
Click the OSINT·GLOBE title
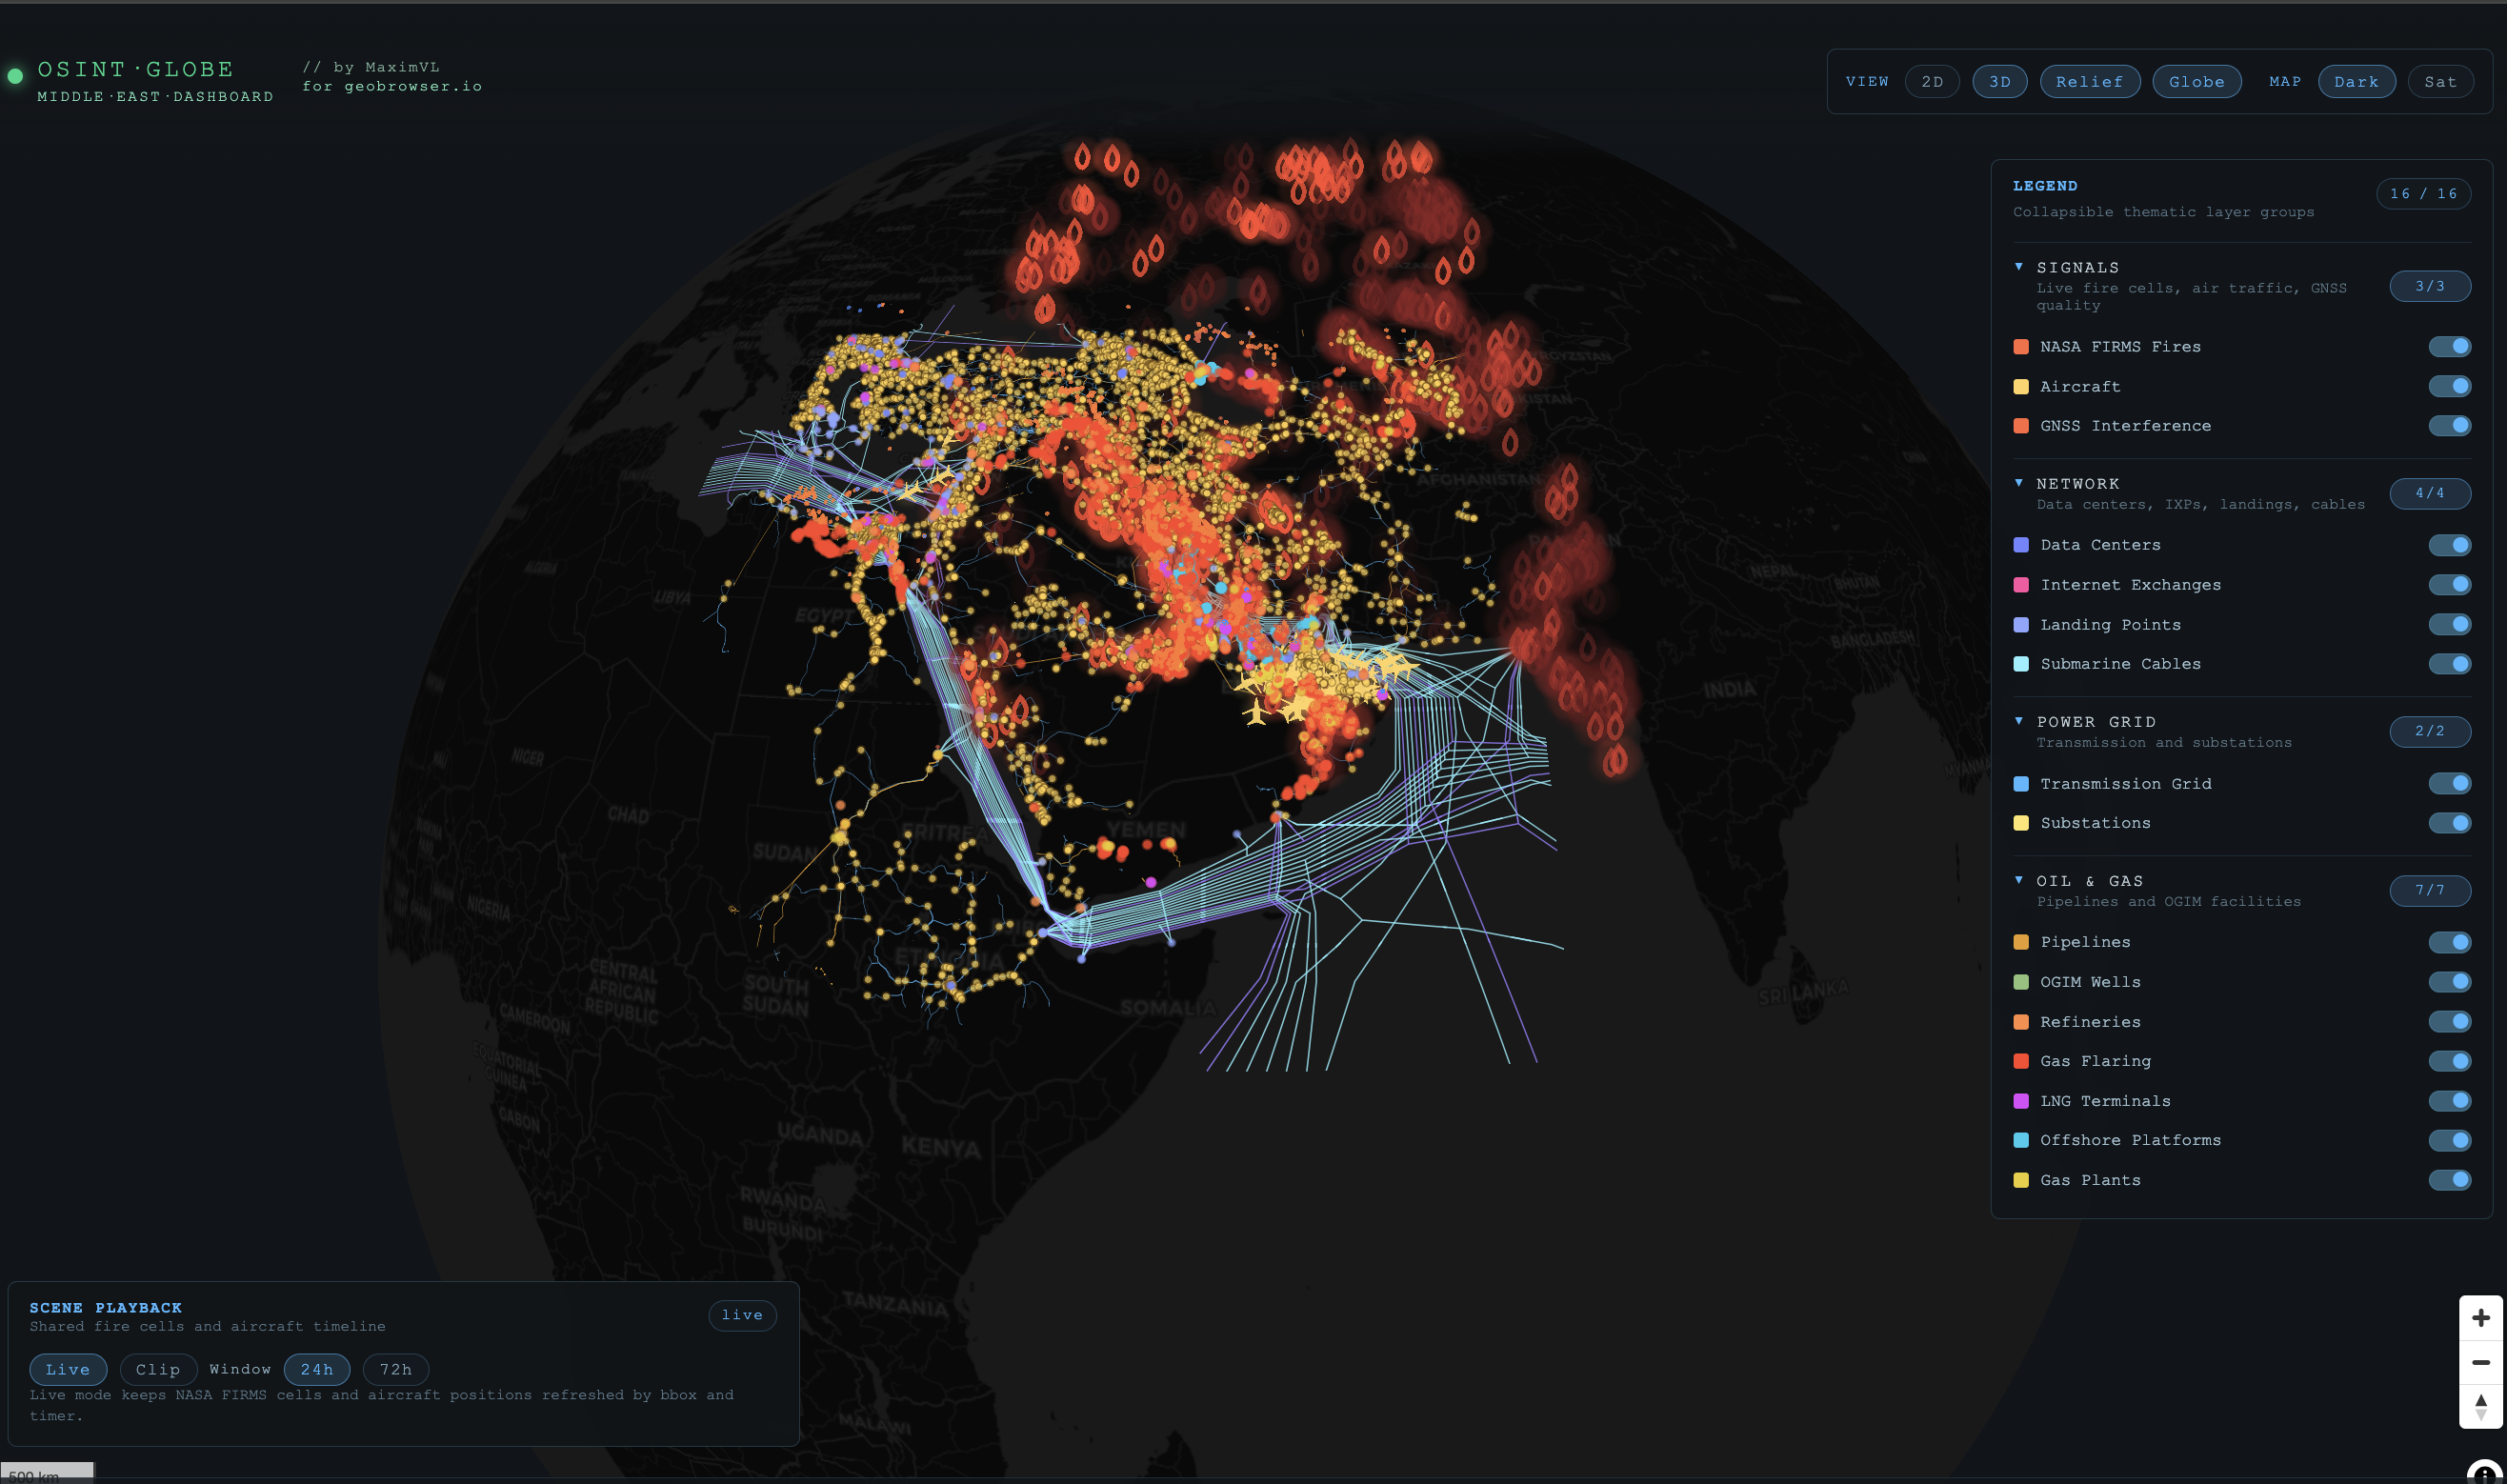pyautogui.click(x=136, y=69)
